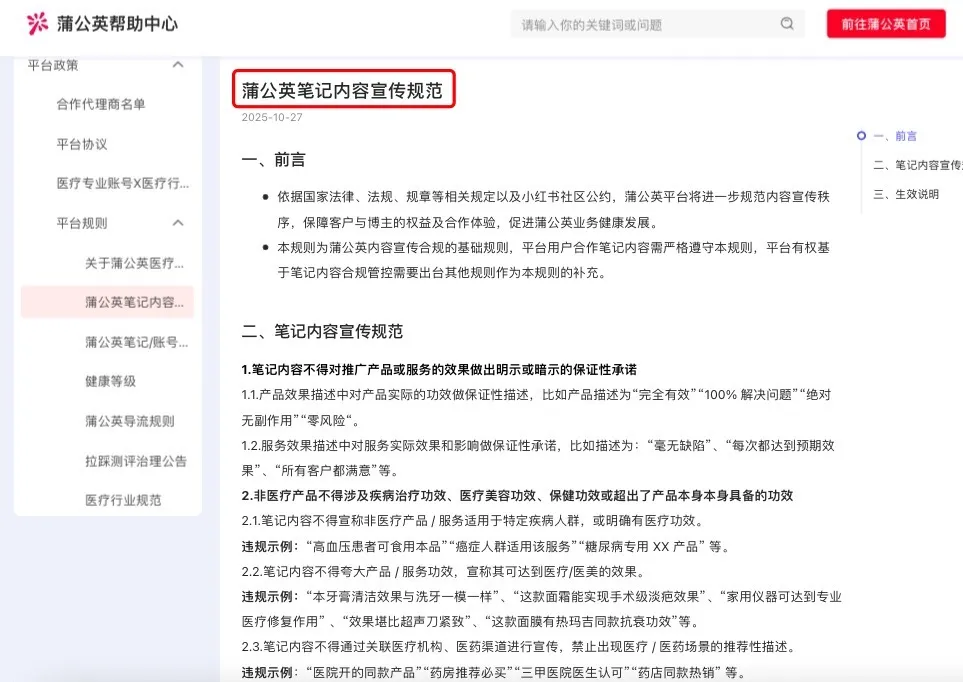Open 平台协议 in sidebar
The width and height of the screenshot is (963, 682).
click(x=82, y=144)
